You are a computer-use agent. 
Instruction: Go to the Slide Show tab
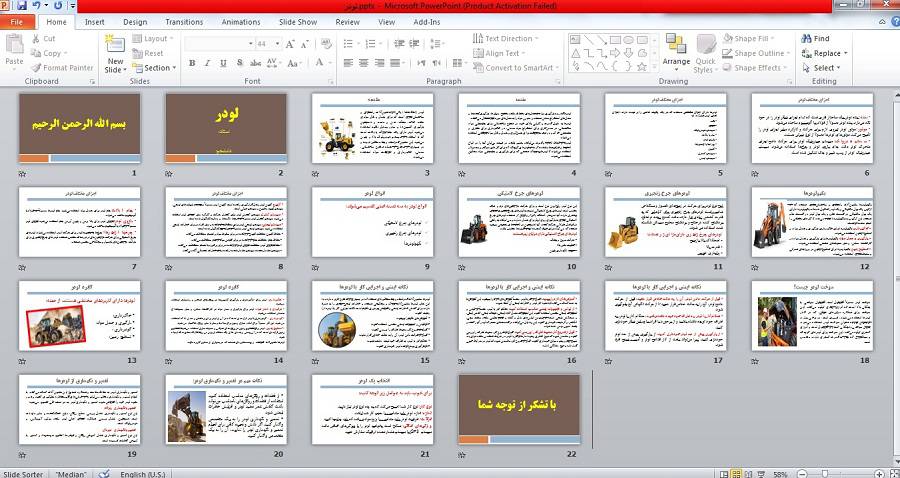tap(298, 22)
